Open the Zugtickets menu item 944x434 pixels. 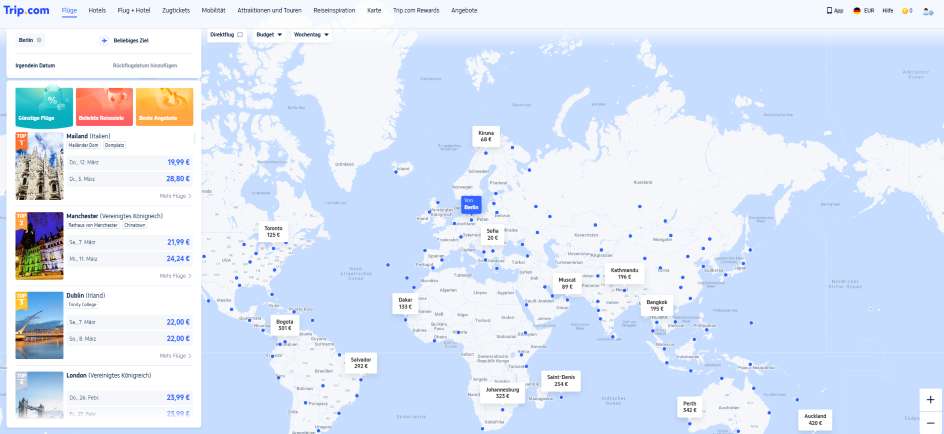pyautogui.click(x=175, y=10)
